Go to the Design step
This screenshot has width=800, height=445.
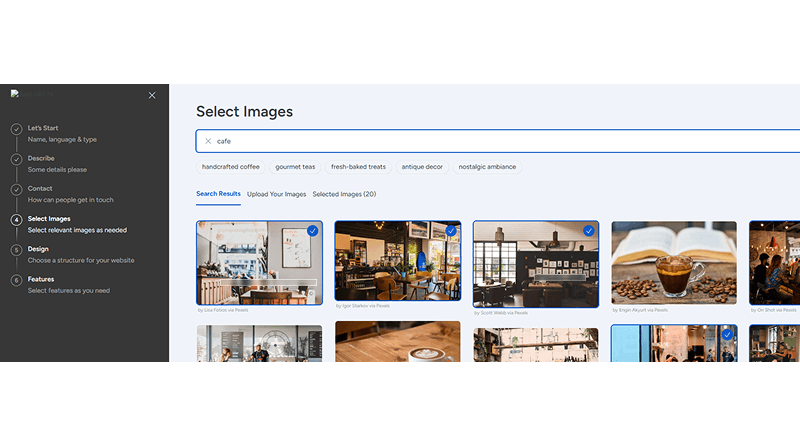38,249
